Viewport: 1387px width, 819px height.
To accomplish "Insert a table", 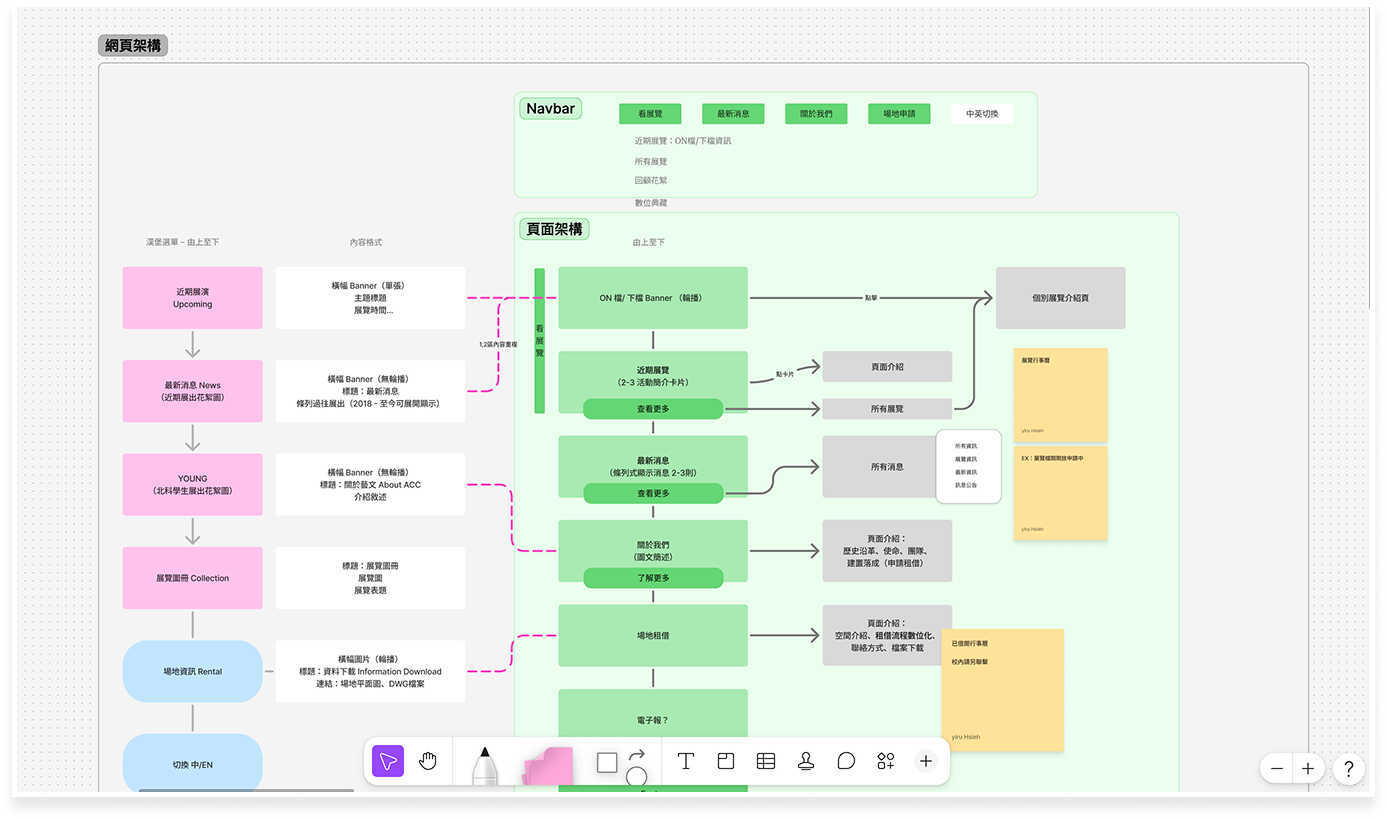I will [x=766, y=762].
